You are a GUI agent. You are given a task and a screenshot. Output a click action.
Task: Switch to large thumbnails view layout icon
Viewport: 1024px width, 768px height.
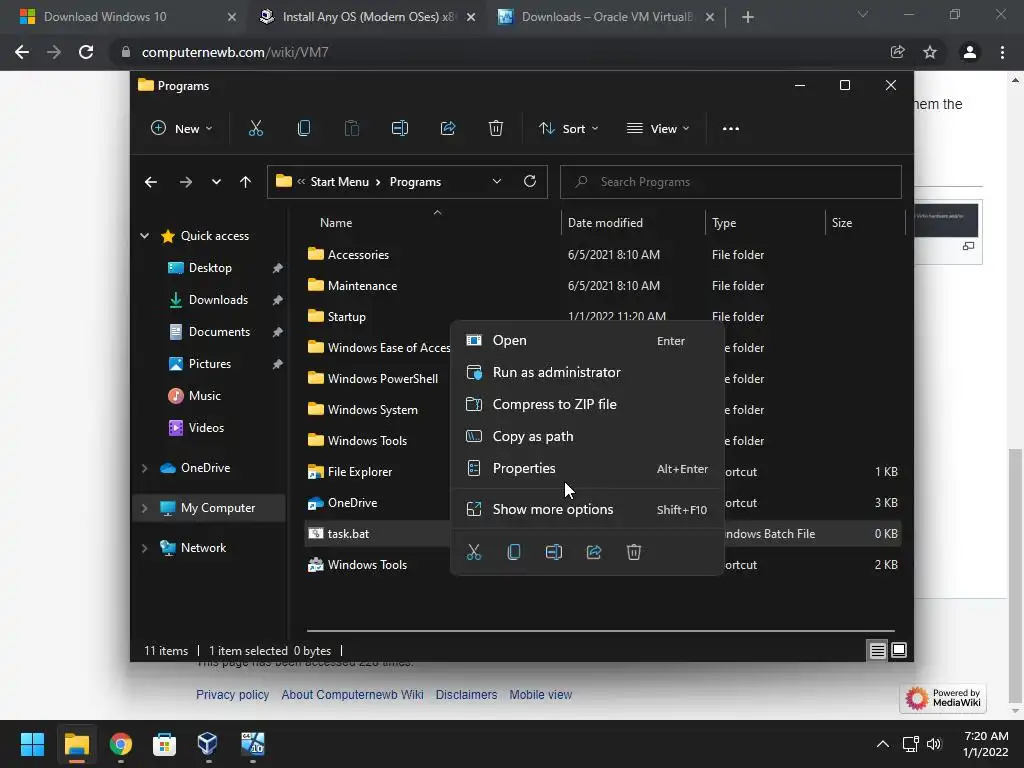click(899, 650)
